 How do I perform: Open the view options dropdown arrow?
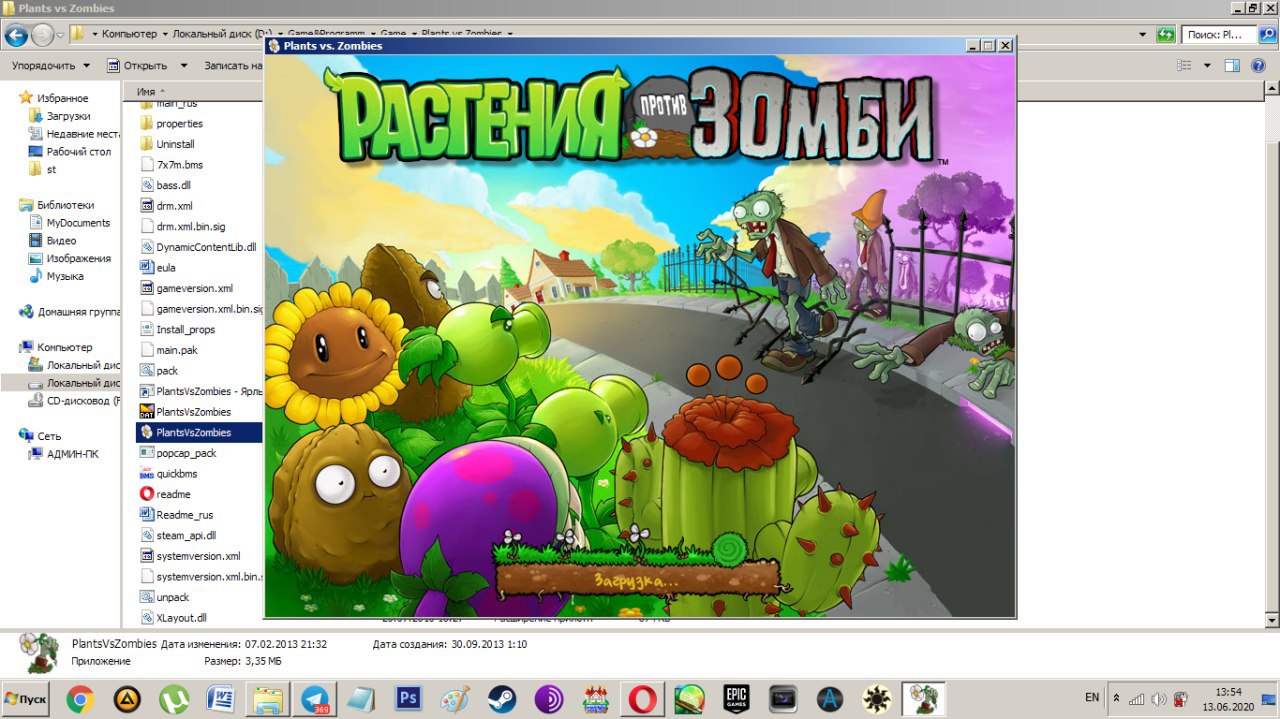tap(1207, 66)
